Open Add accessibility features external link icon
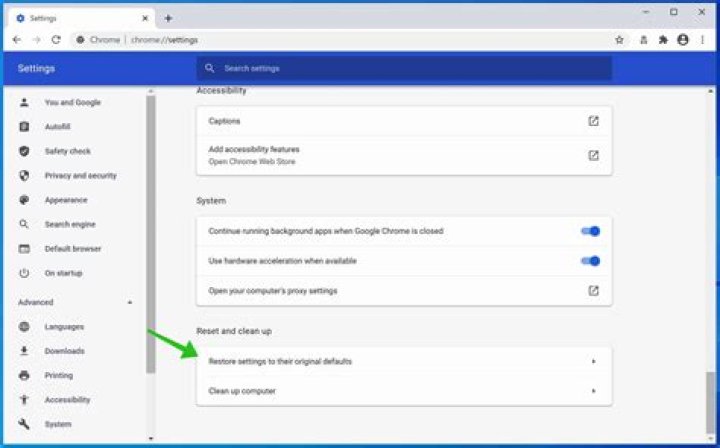Viewport: 720px width, 448px height. (x=594, y=155)
